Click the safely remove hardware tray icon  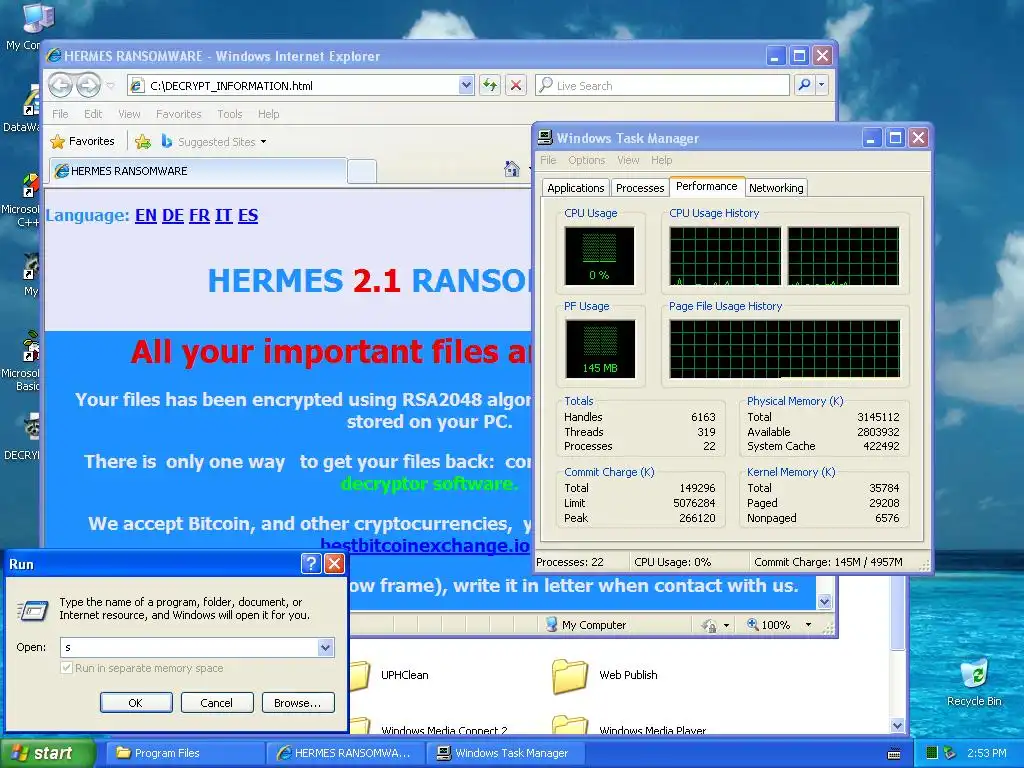tap(950, 753)
